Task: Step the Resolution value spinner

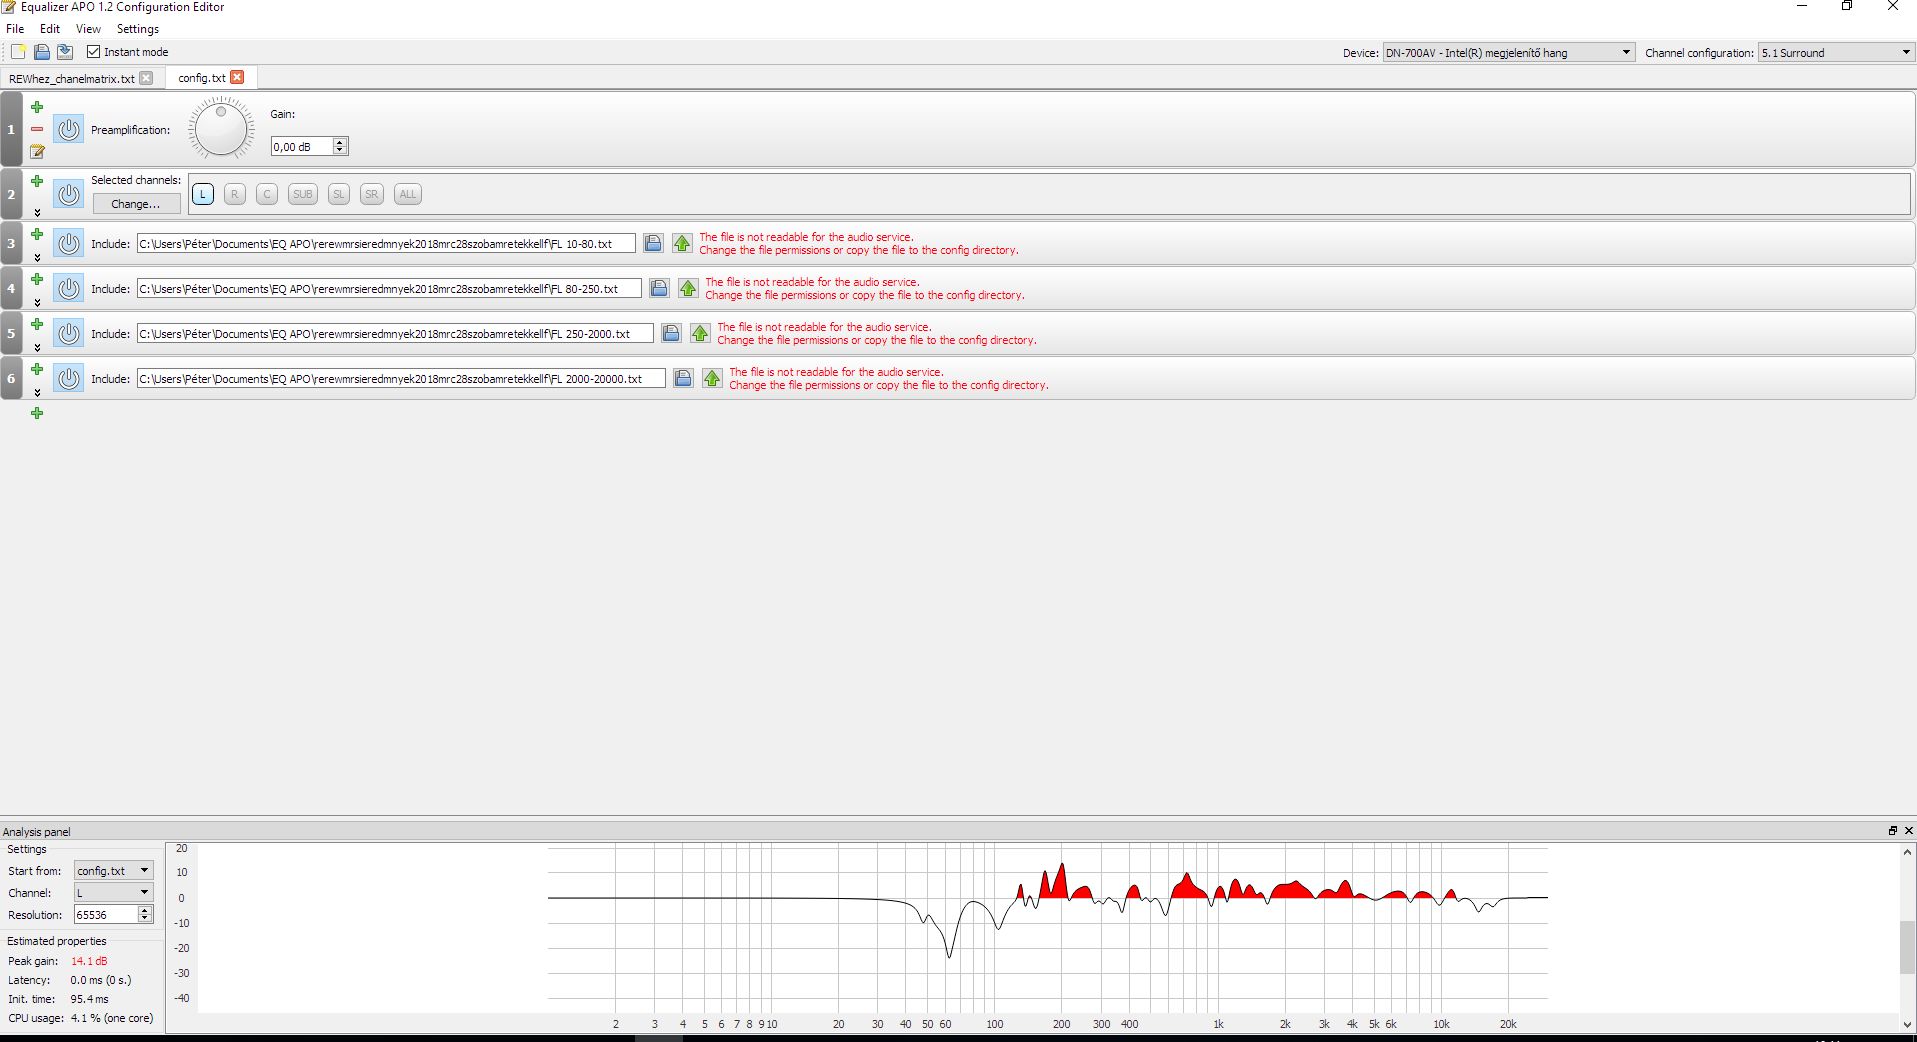Action: click(x=145, y=914)
